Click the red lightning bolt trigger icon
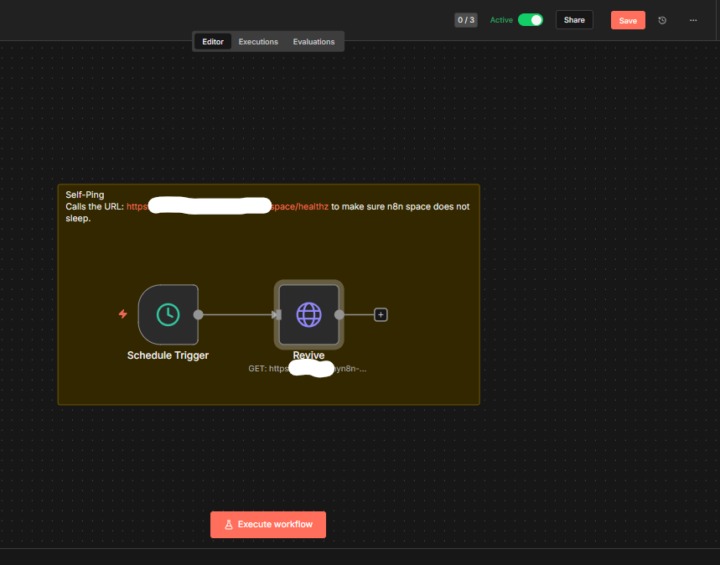720x565 pixels. pos(123,314)
